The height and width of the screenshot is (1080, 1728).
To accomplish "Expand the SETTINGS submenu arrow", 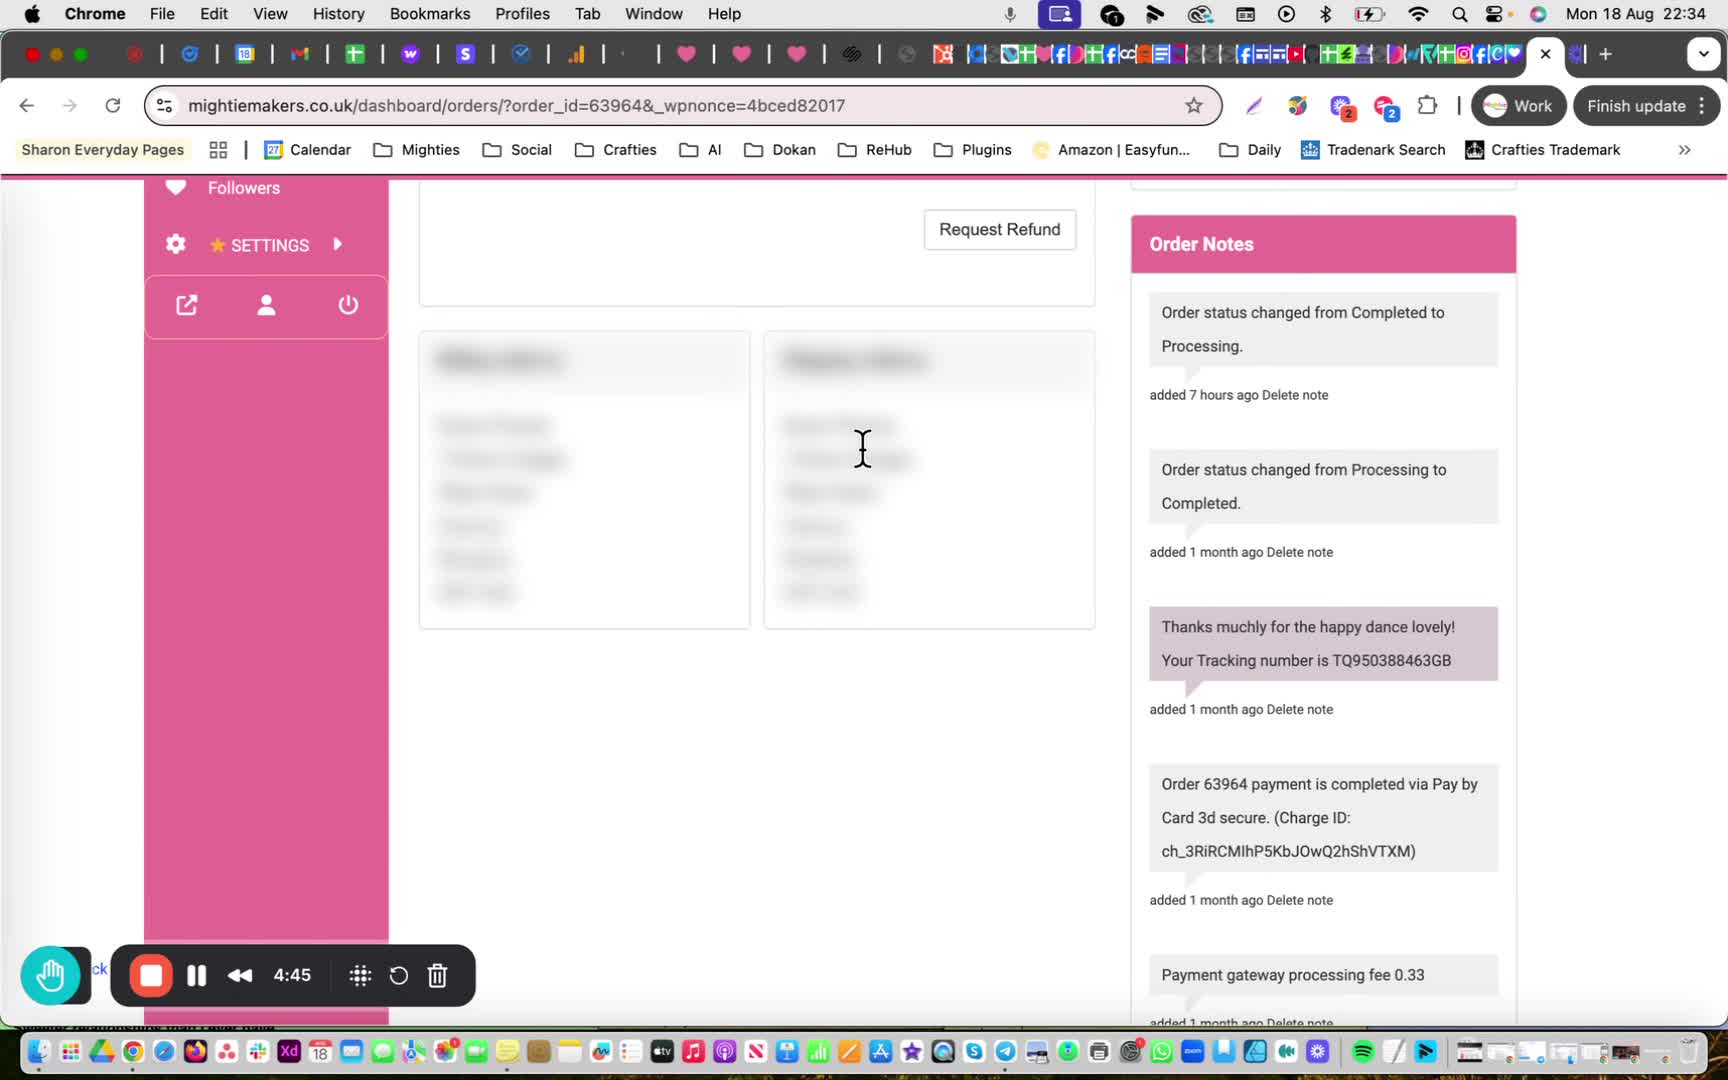I will 338,244.
